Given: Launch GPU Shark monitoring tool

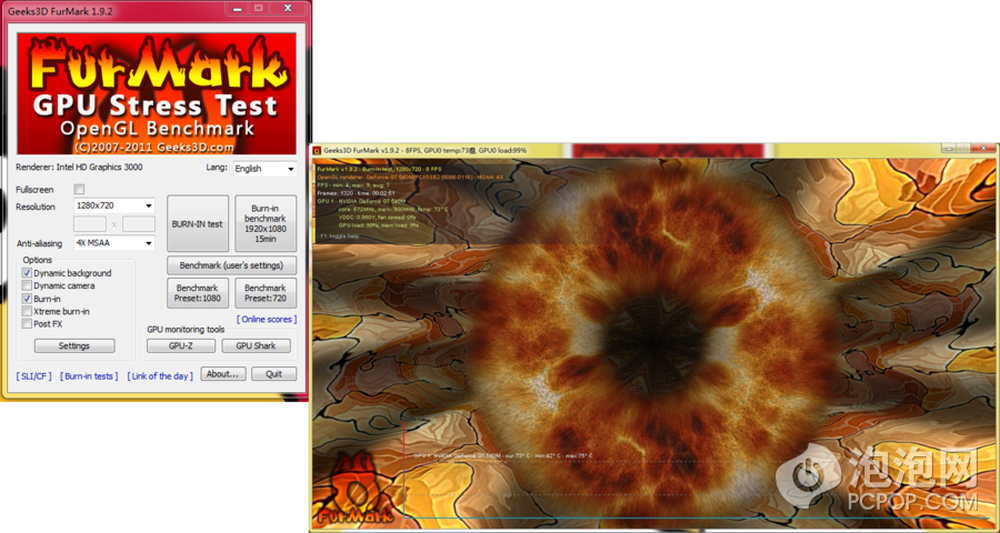Looking at the screenshot, I should [256, 346].
